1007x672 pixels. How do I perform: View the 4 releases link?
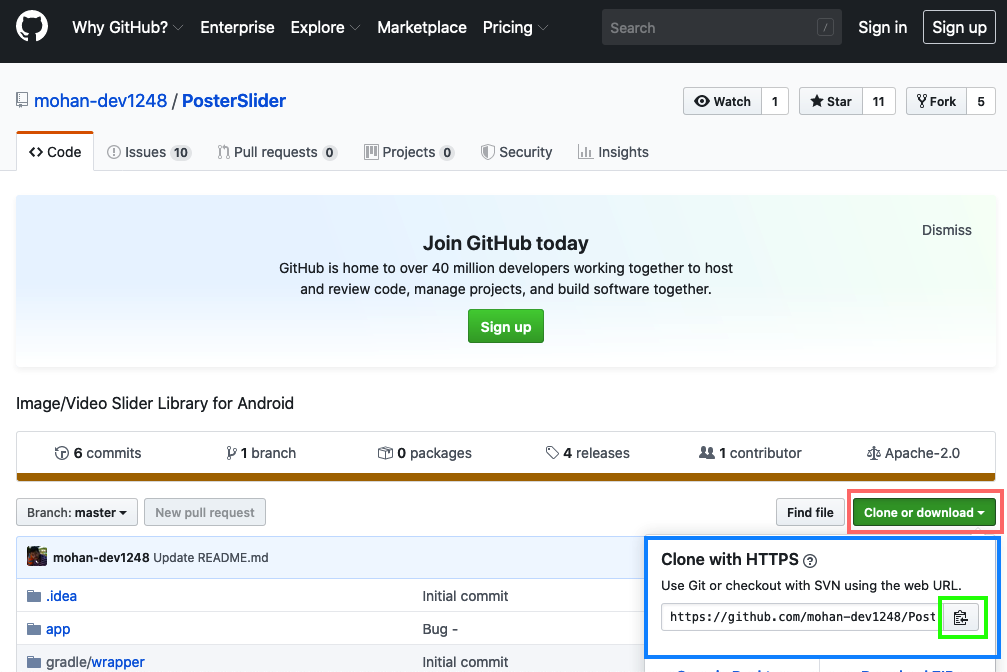click(588, 453)
